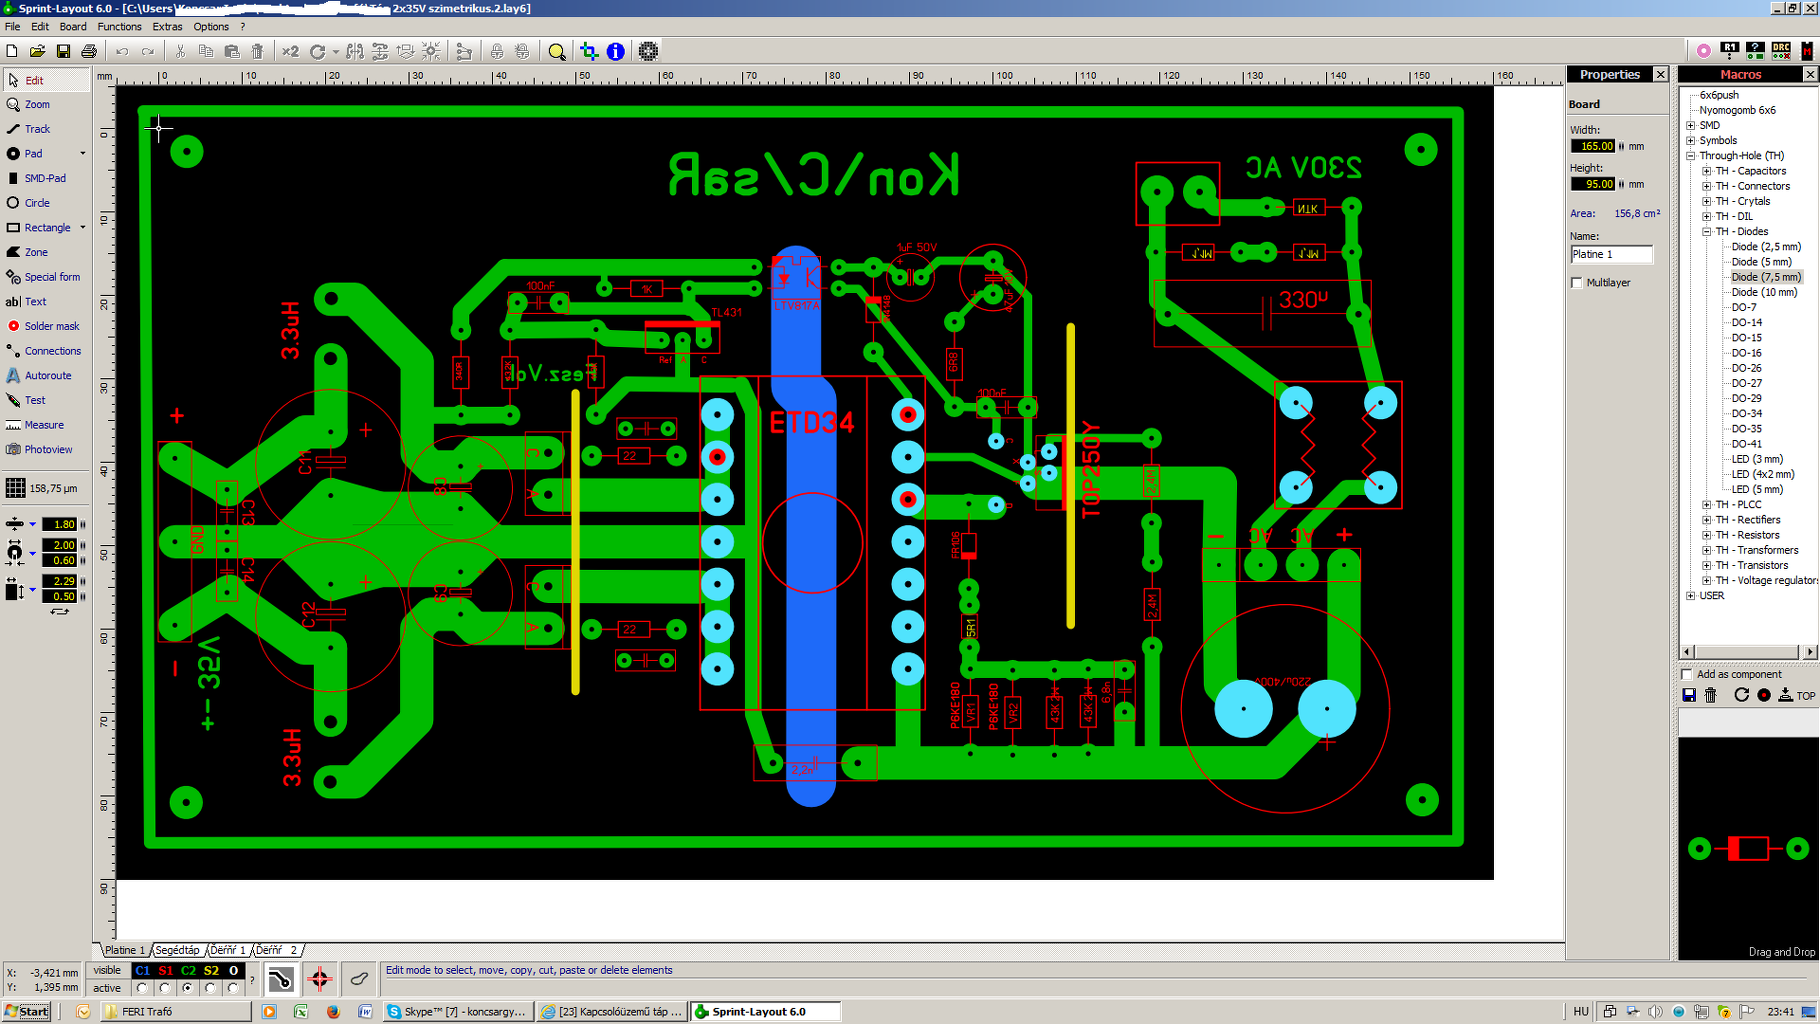Screen dimensions: 1820x1024
Task: Open the FERI Trafó taskbar window
Action: tap(175, 1011)
